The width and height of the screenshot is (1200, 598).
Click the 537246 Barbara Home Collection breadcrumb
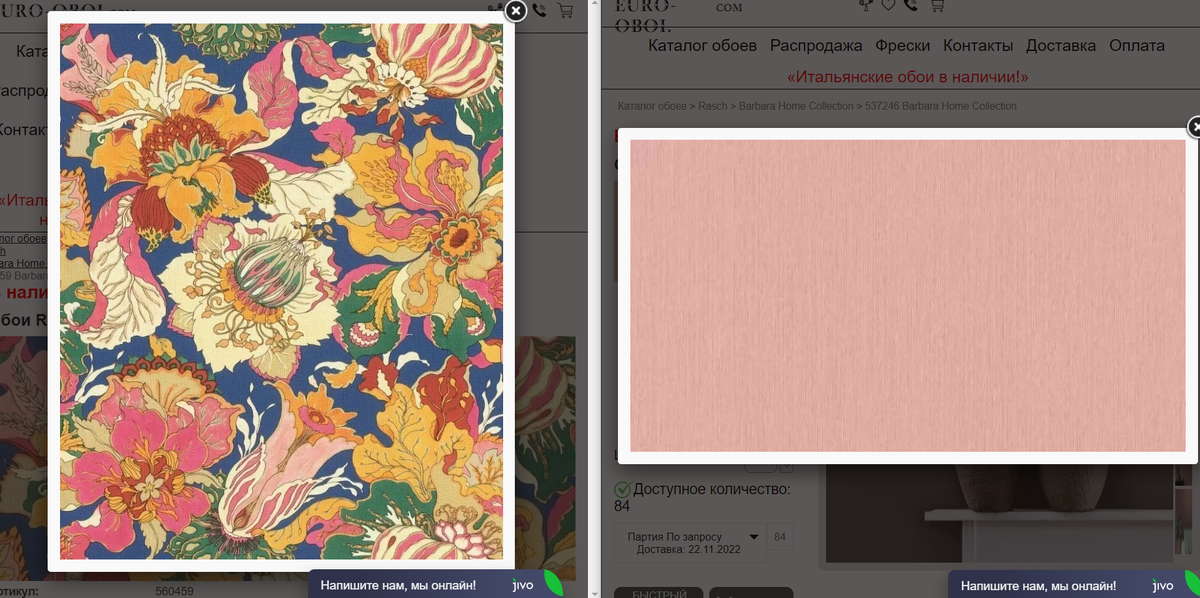pyautogui.click(x=941, y=106)
